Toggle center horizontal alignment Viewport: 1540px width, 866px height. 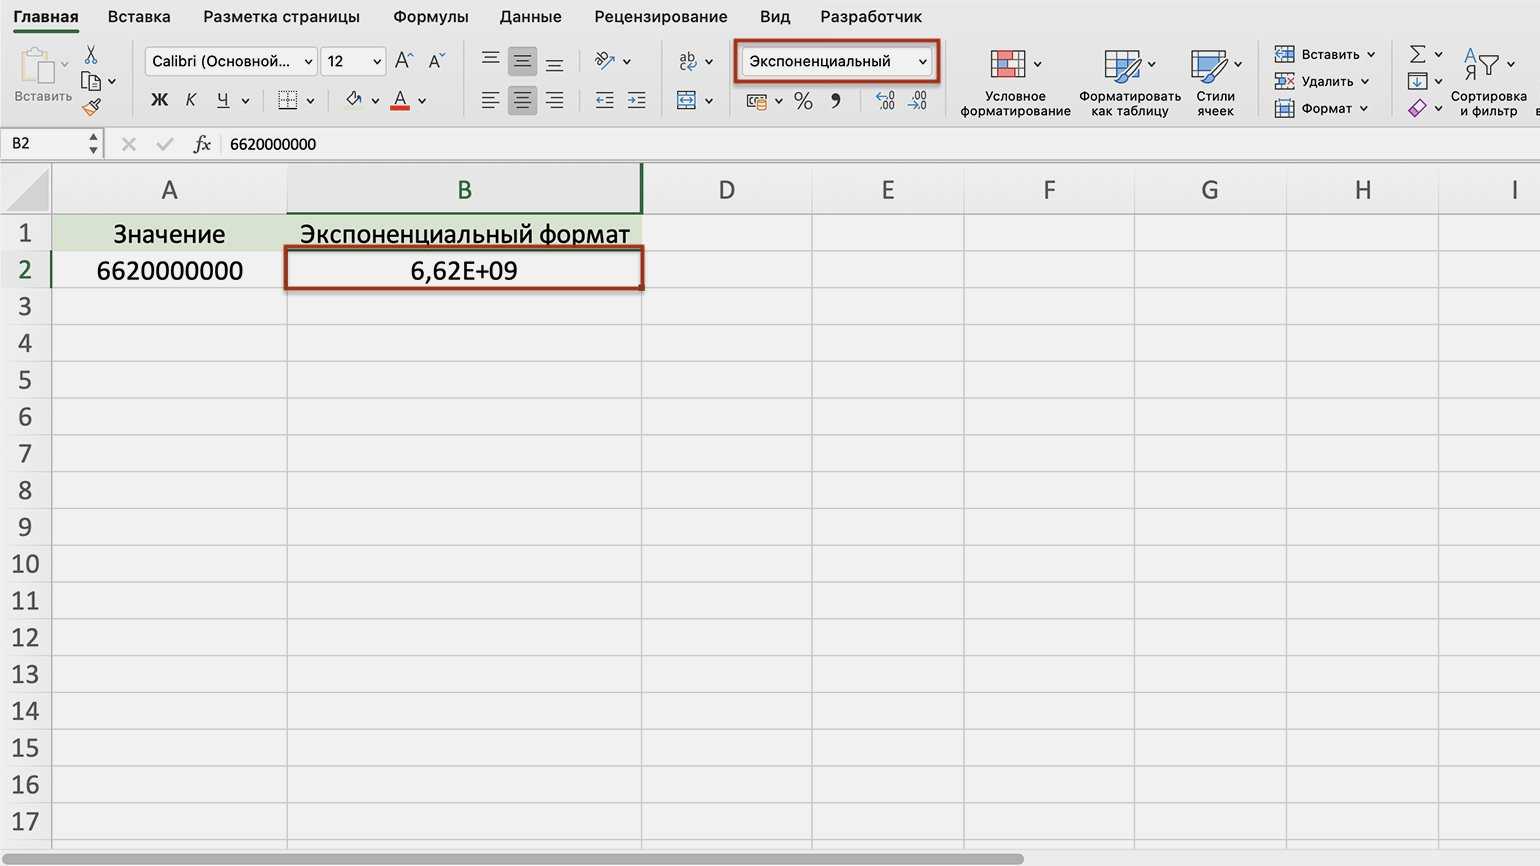pyautogui.click(x=522, y=101)
